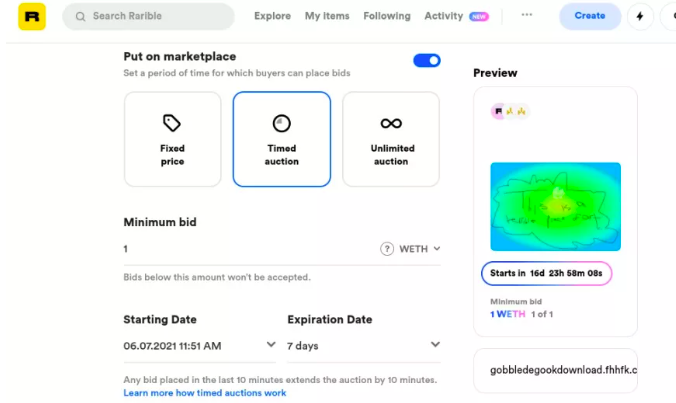This screenshot has height=403, width=676.
Task: Click the lightning bolt icon button
Action: coord(640,16)
